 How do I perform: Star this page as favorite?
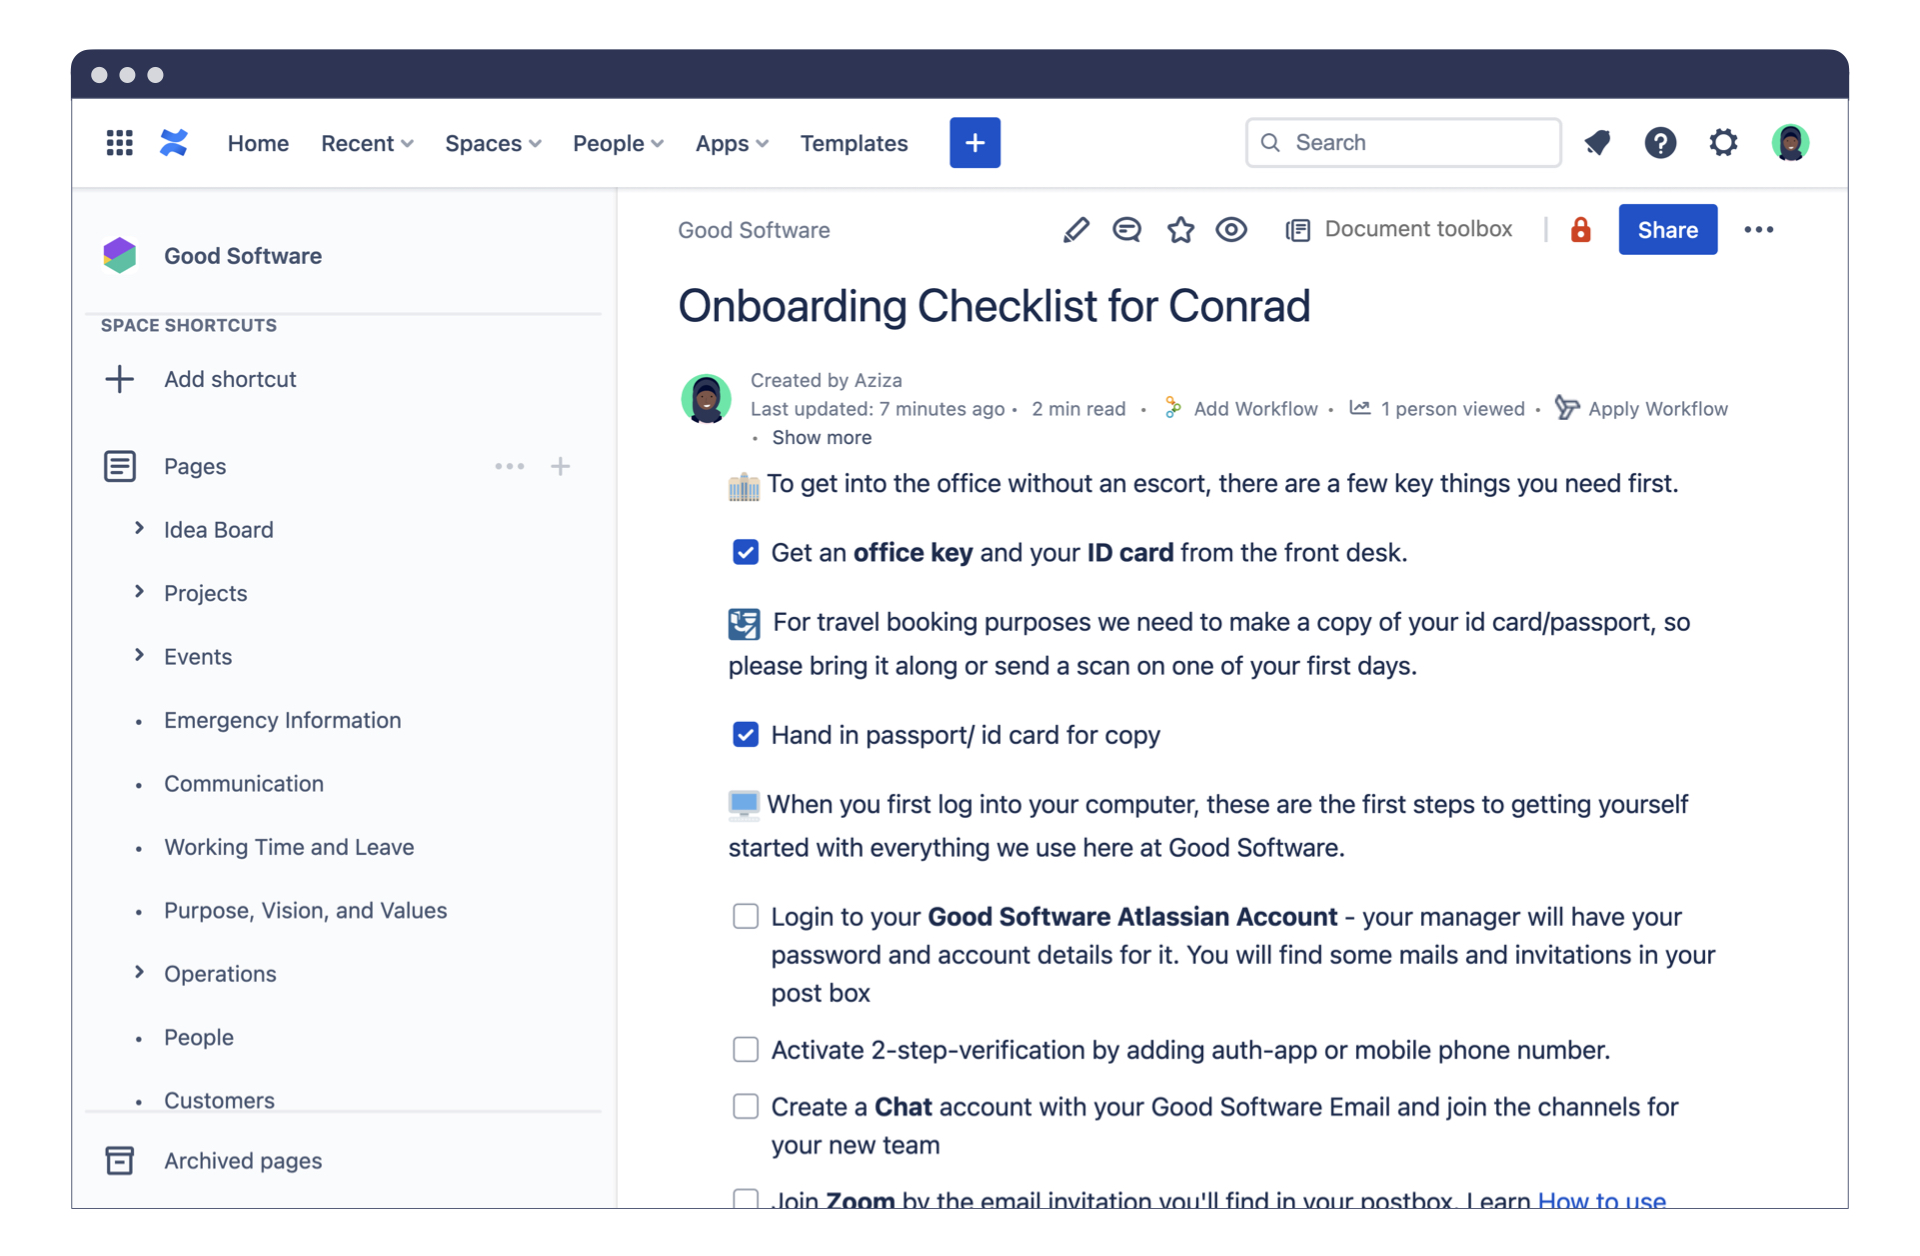[1180, 230]
